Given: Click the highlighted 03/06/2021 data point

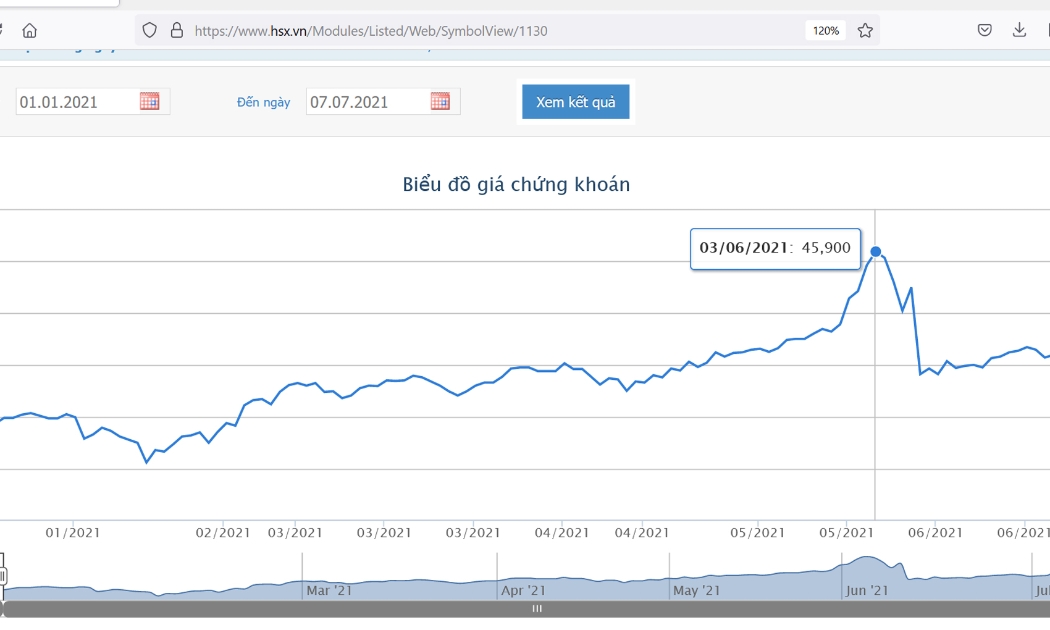Looking at the screenshot, I should point(875,252).
